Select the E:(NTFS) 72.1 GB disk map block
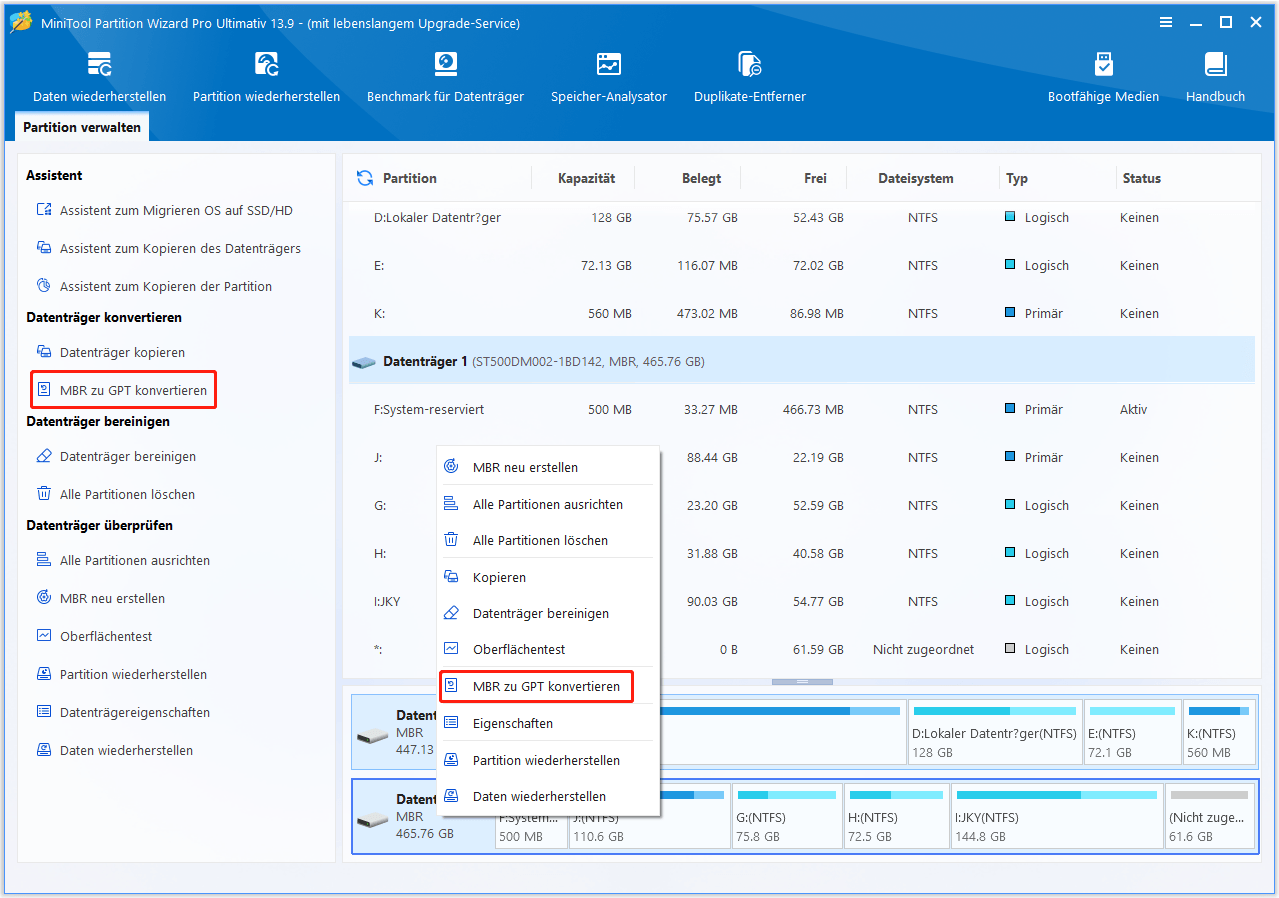 point(1132,733)
